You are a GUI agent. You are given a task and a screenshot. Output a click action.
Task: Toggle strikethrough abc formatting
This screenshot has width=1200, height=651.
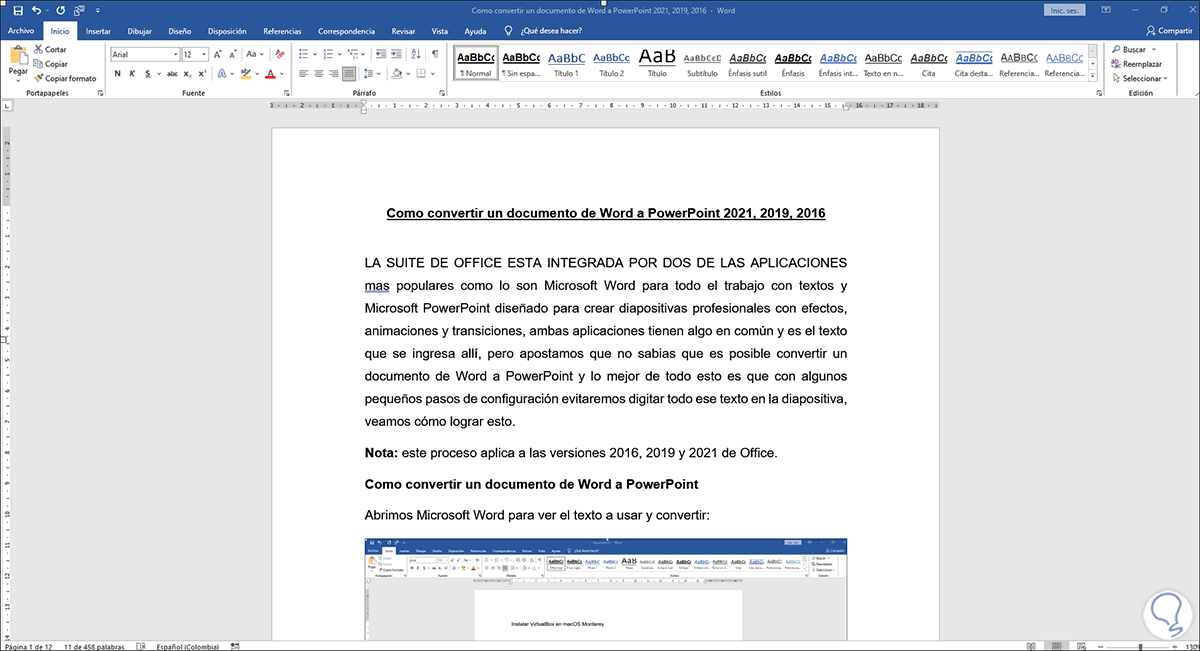[171, 73]
